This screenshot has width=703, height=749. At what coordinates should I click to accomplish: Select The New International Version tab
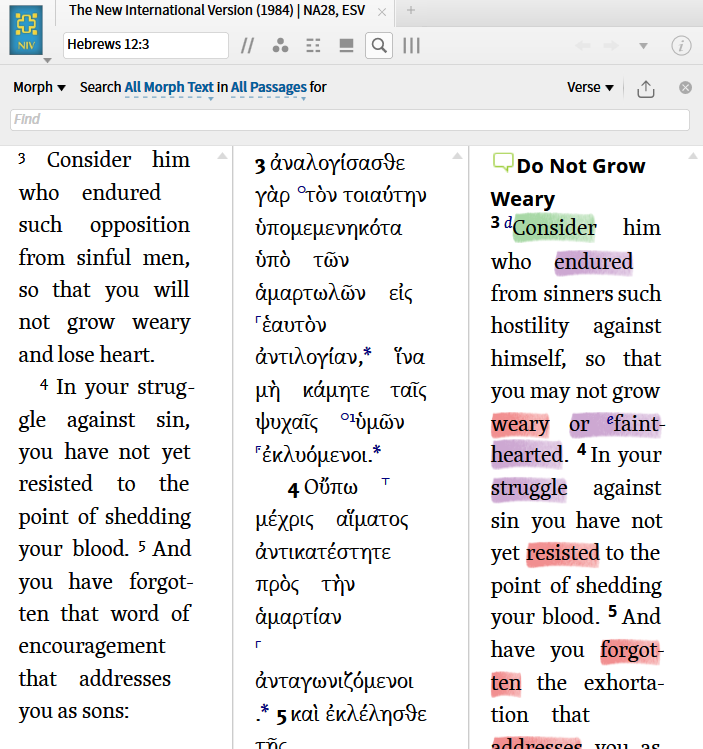pos(217,11)
